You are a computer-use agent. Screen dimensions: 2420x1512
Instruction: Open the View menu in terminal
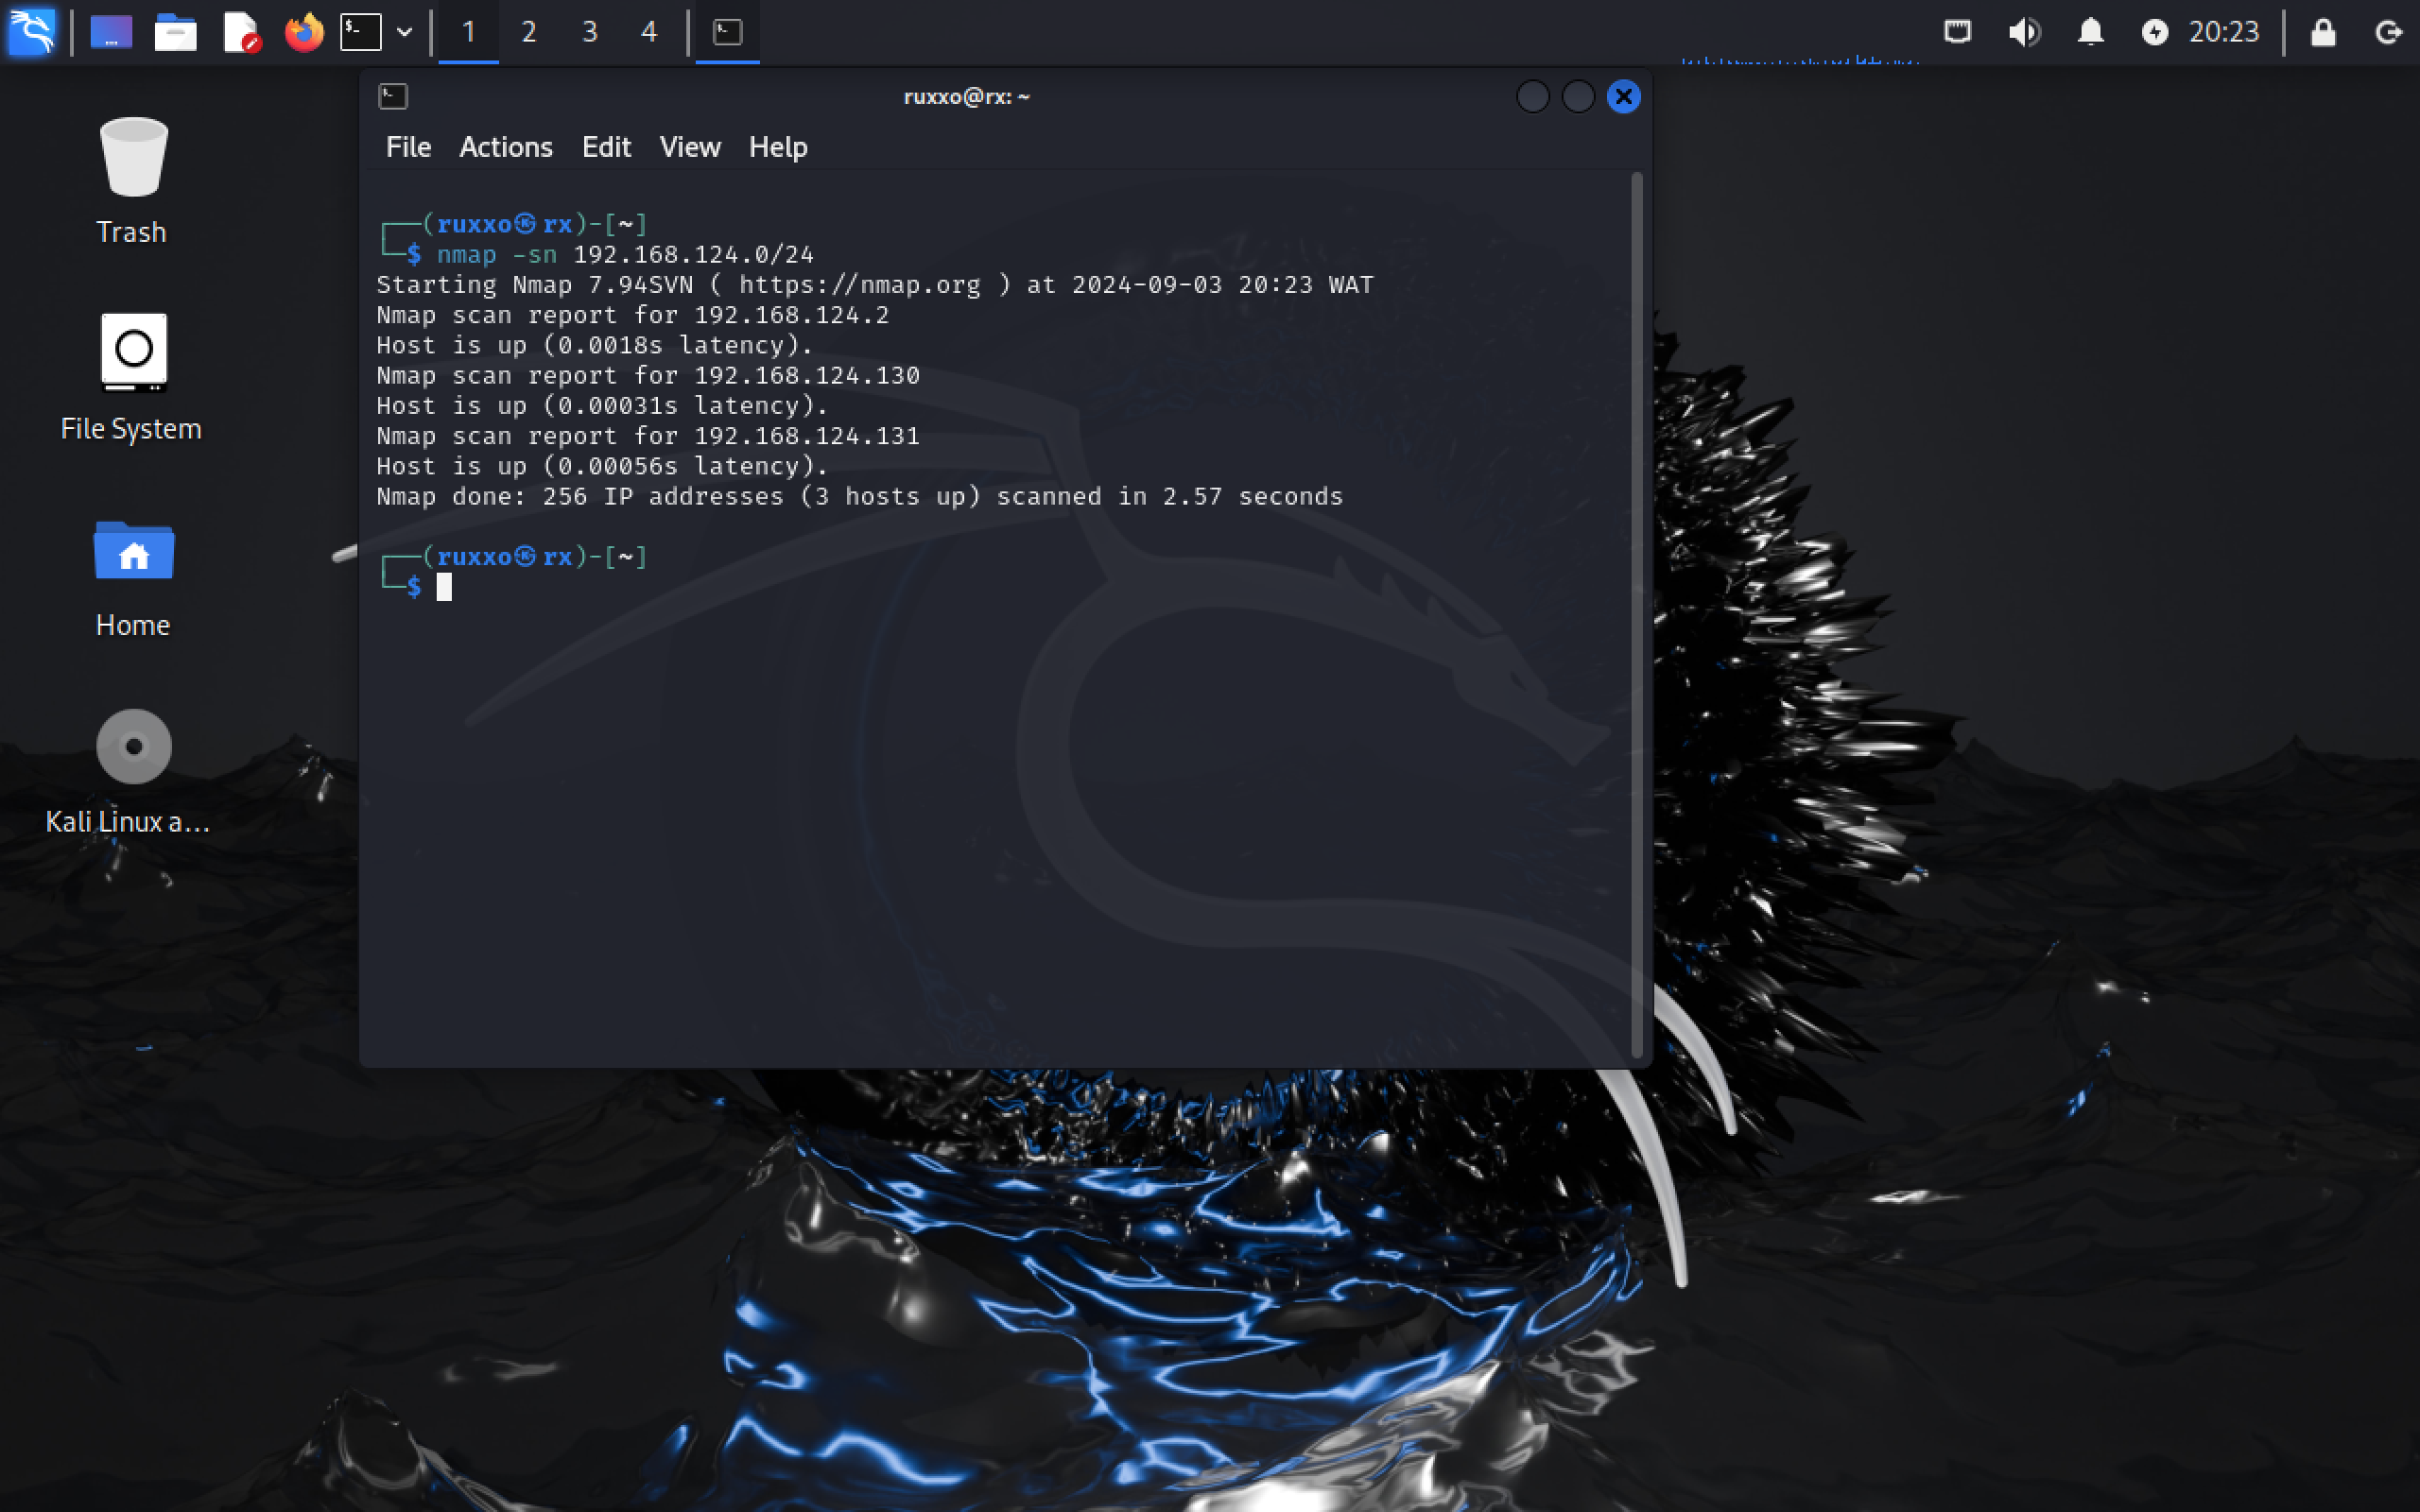(690, 147)
